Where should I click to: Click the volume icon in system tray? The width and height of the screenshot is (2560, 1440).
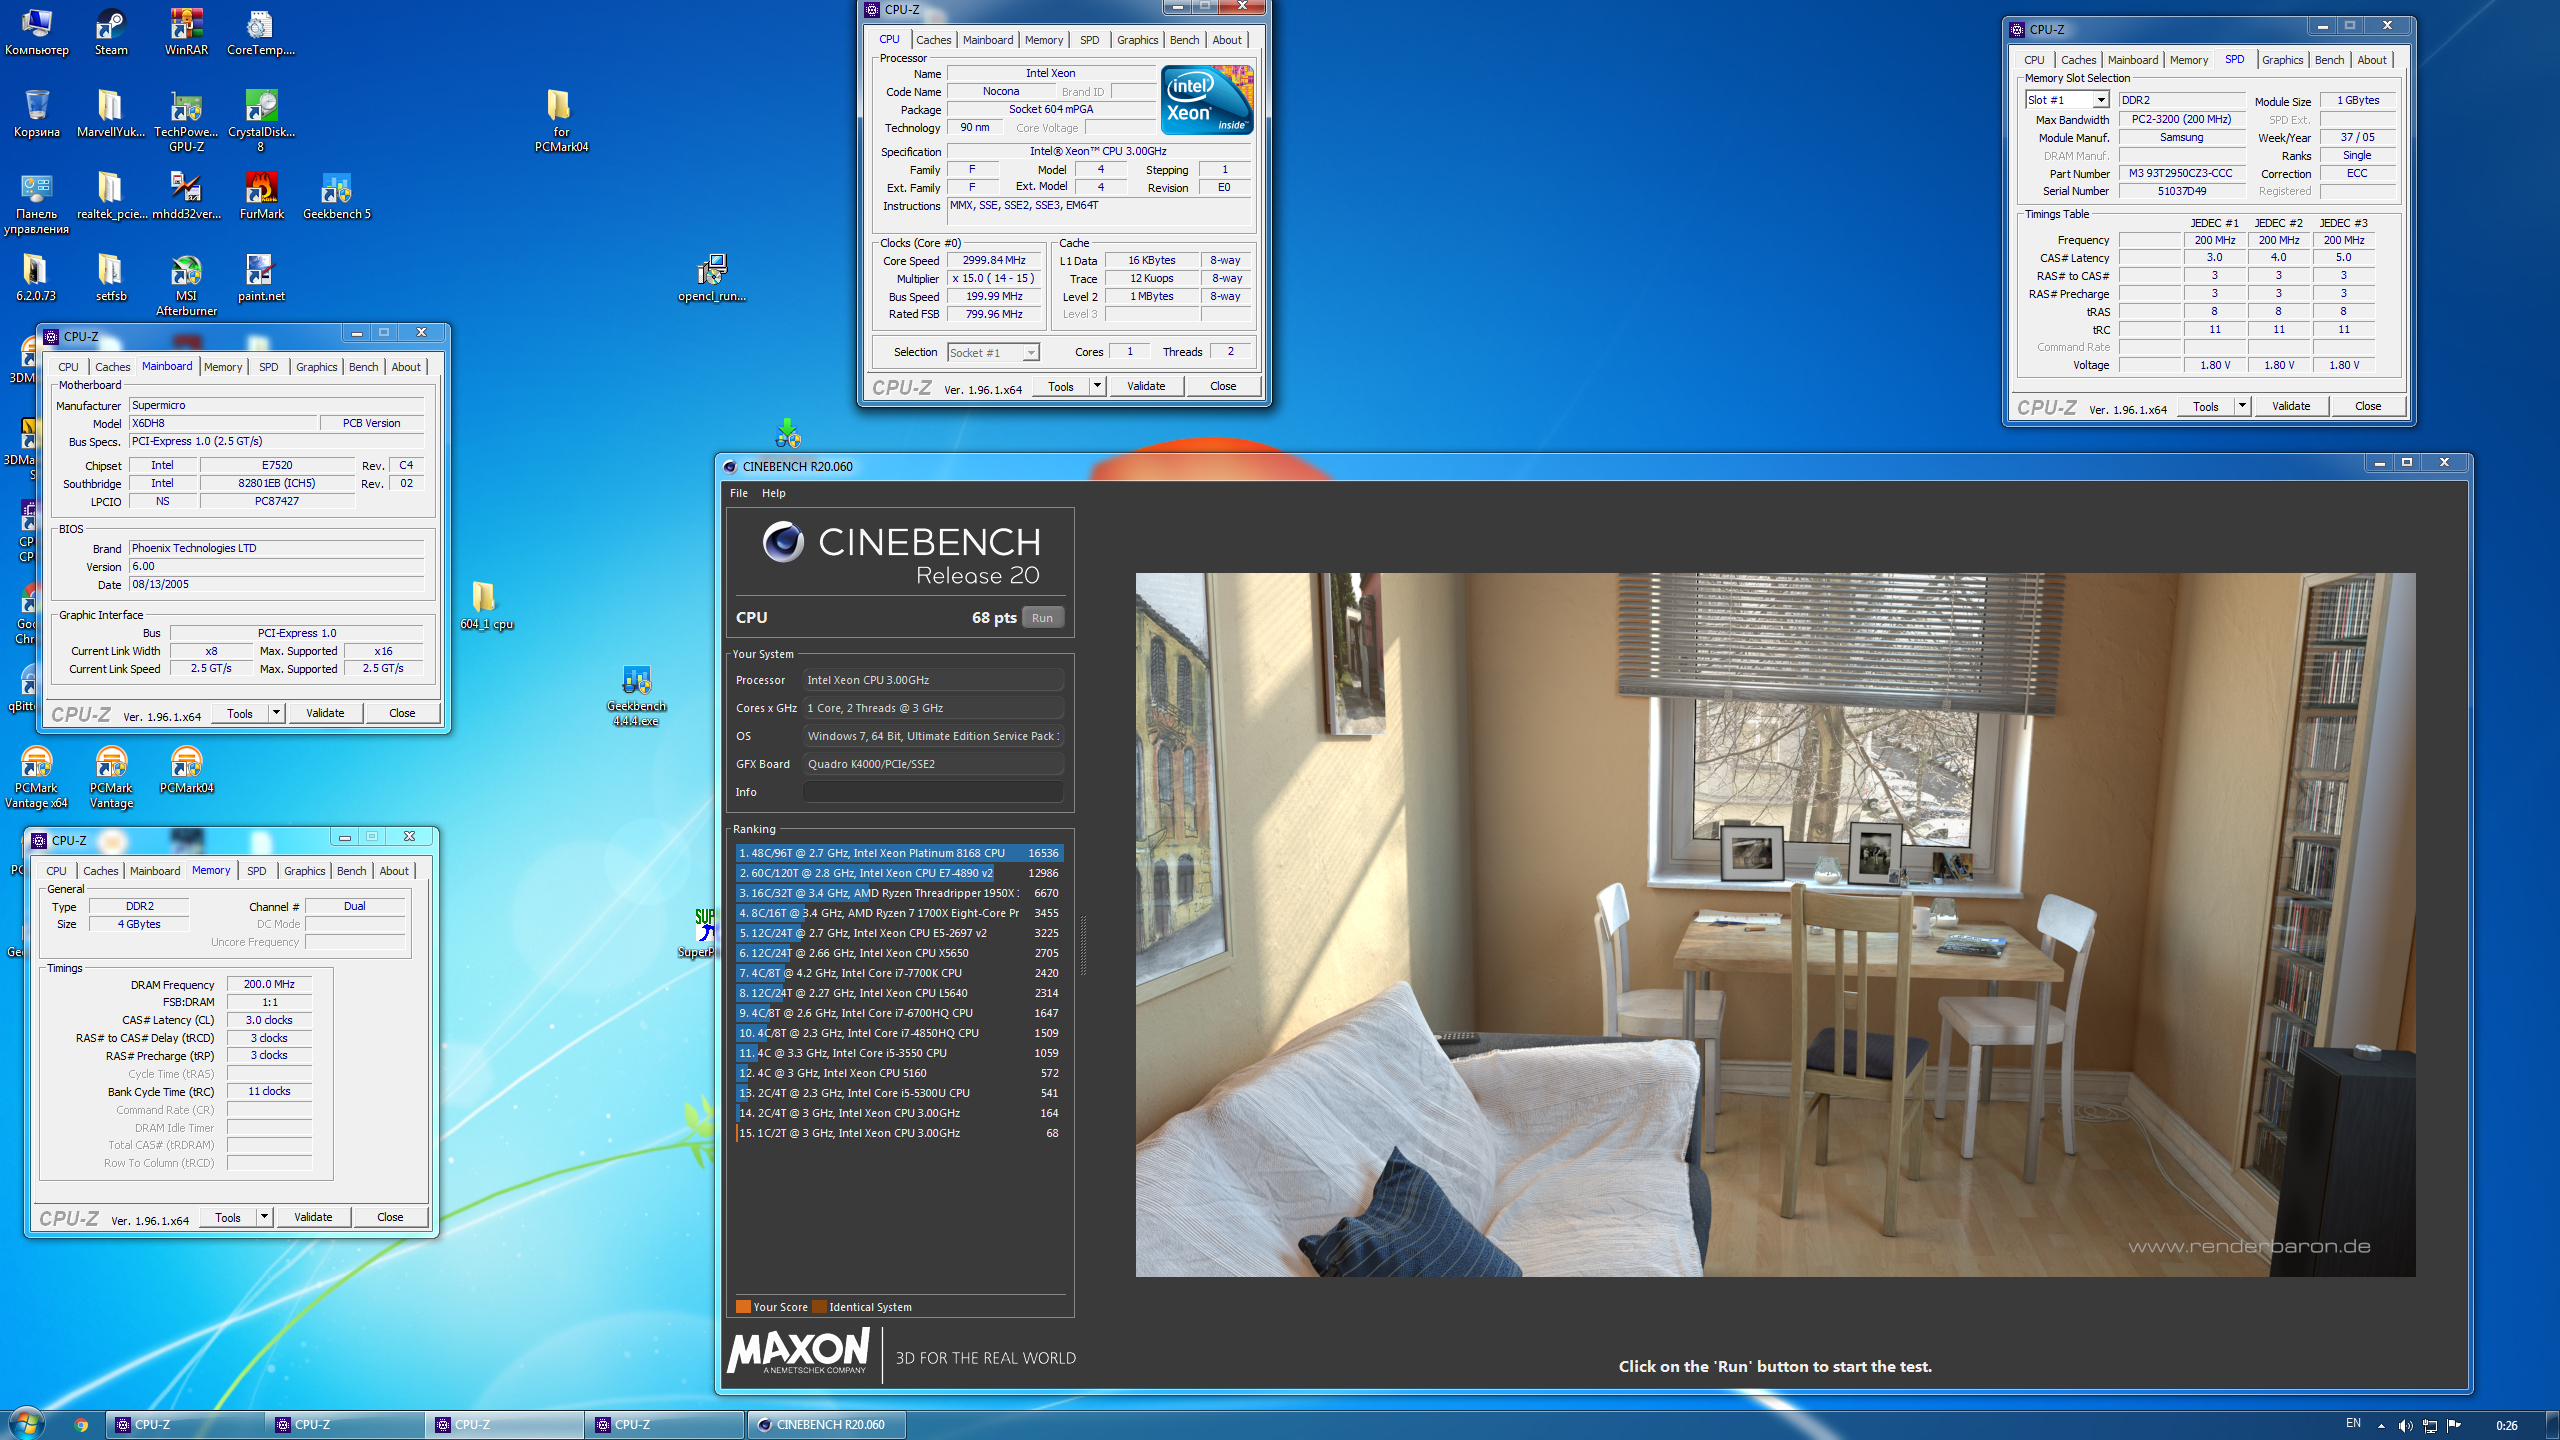(2405, 1425)
